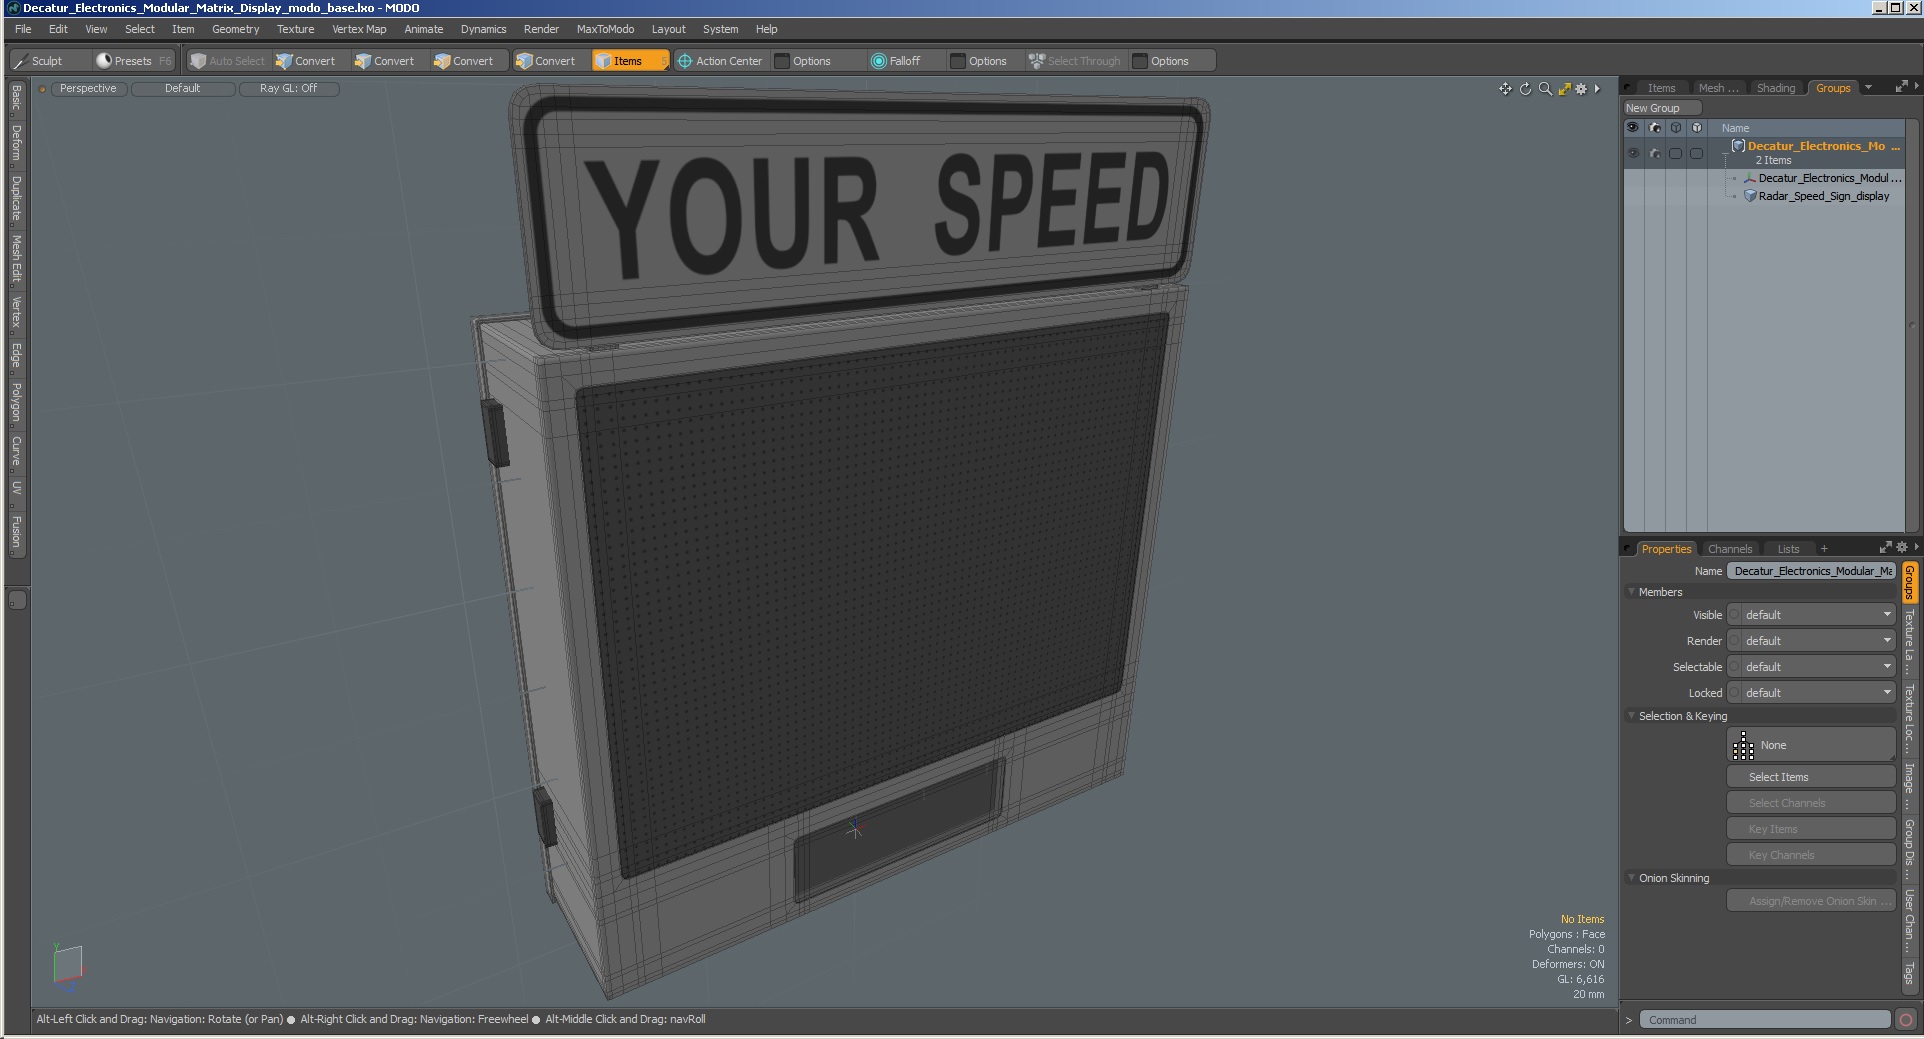The image size is (1924, 1039).
Task: Open the viewport settings gear
Action: [1581, 89]
